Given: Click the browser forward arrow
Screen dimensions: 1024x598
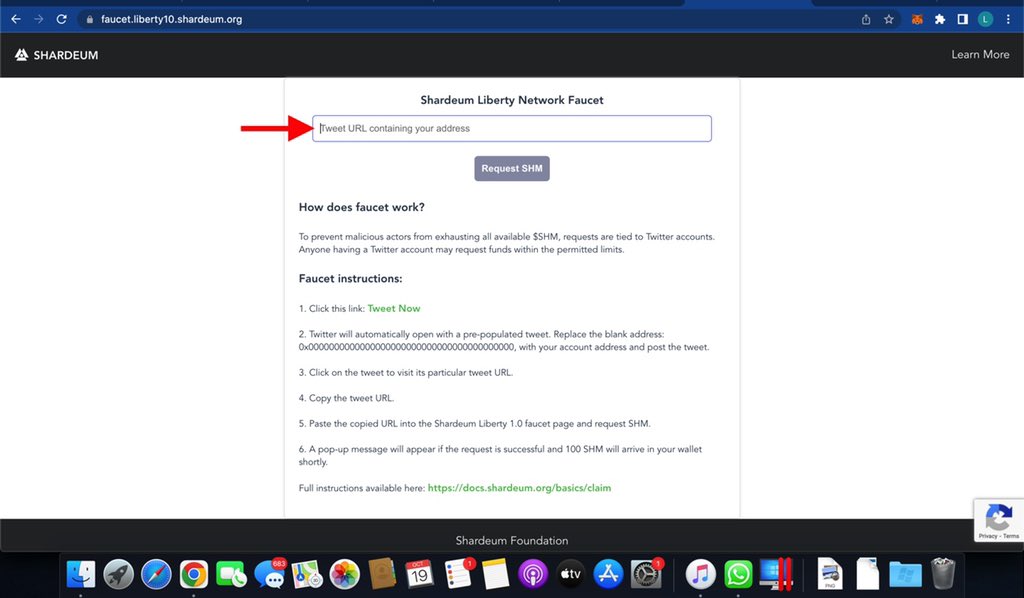Looking at the screenshot, I should coord(39,19).
